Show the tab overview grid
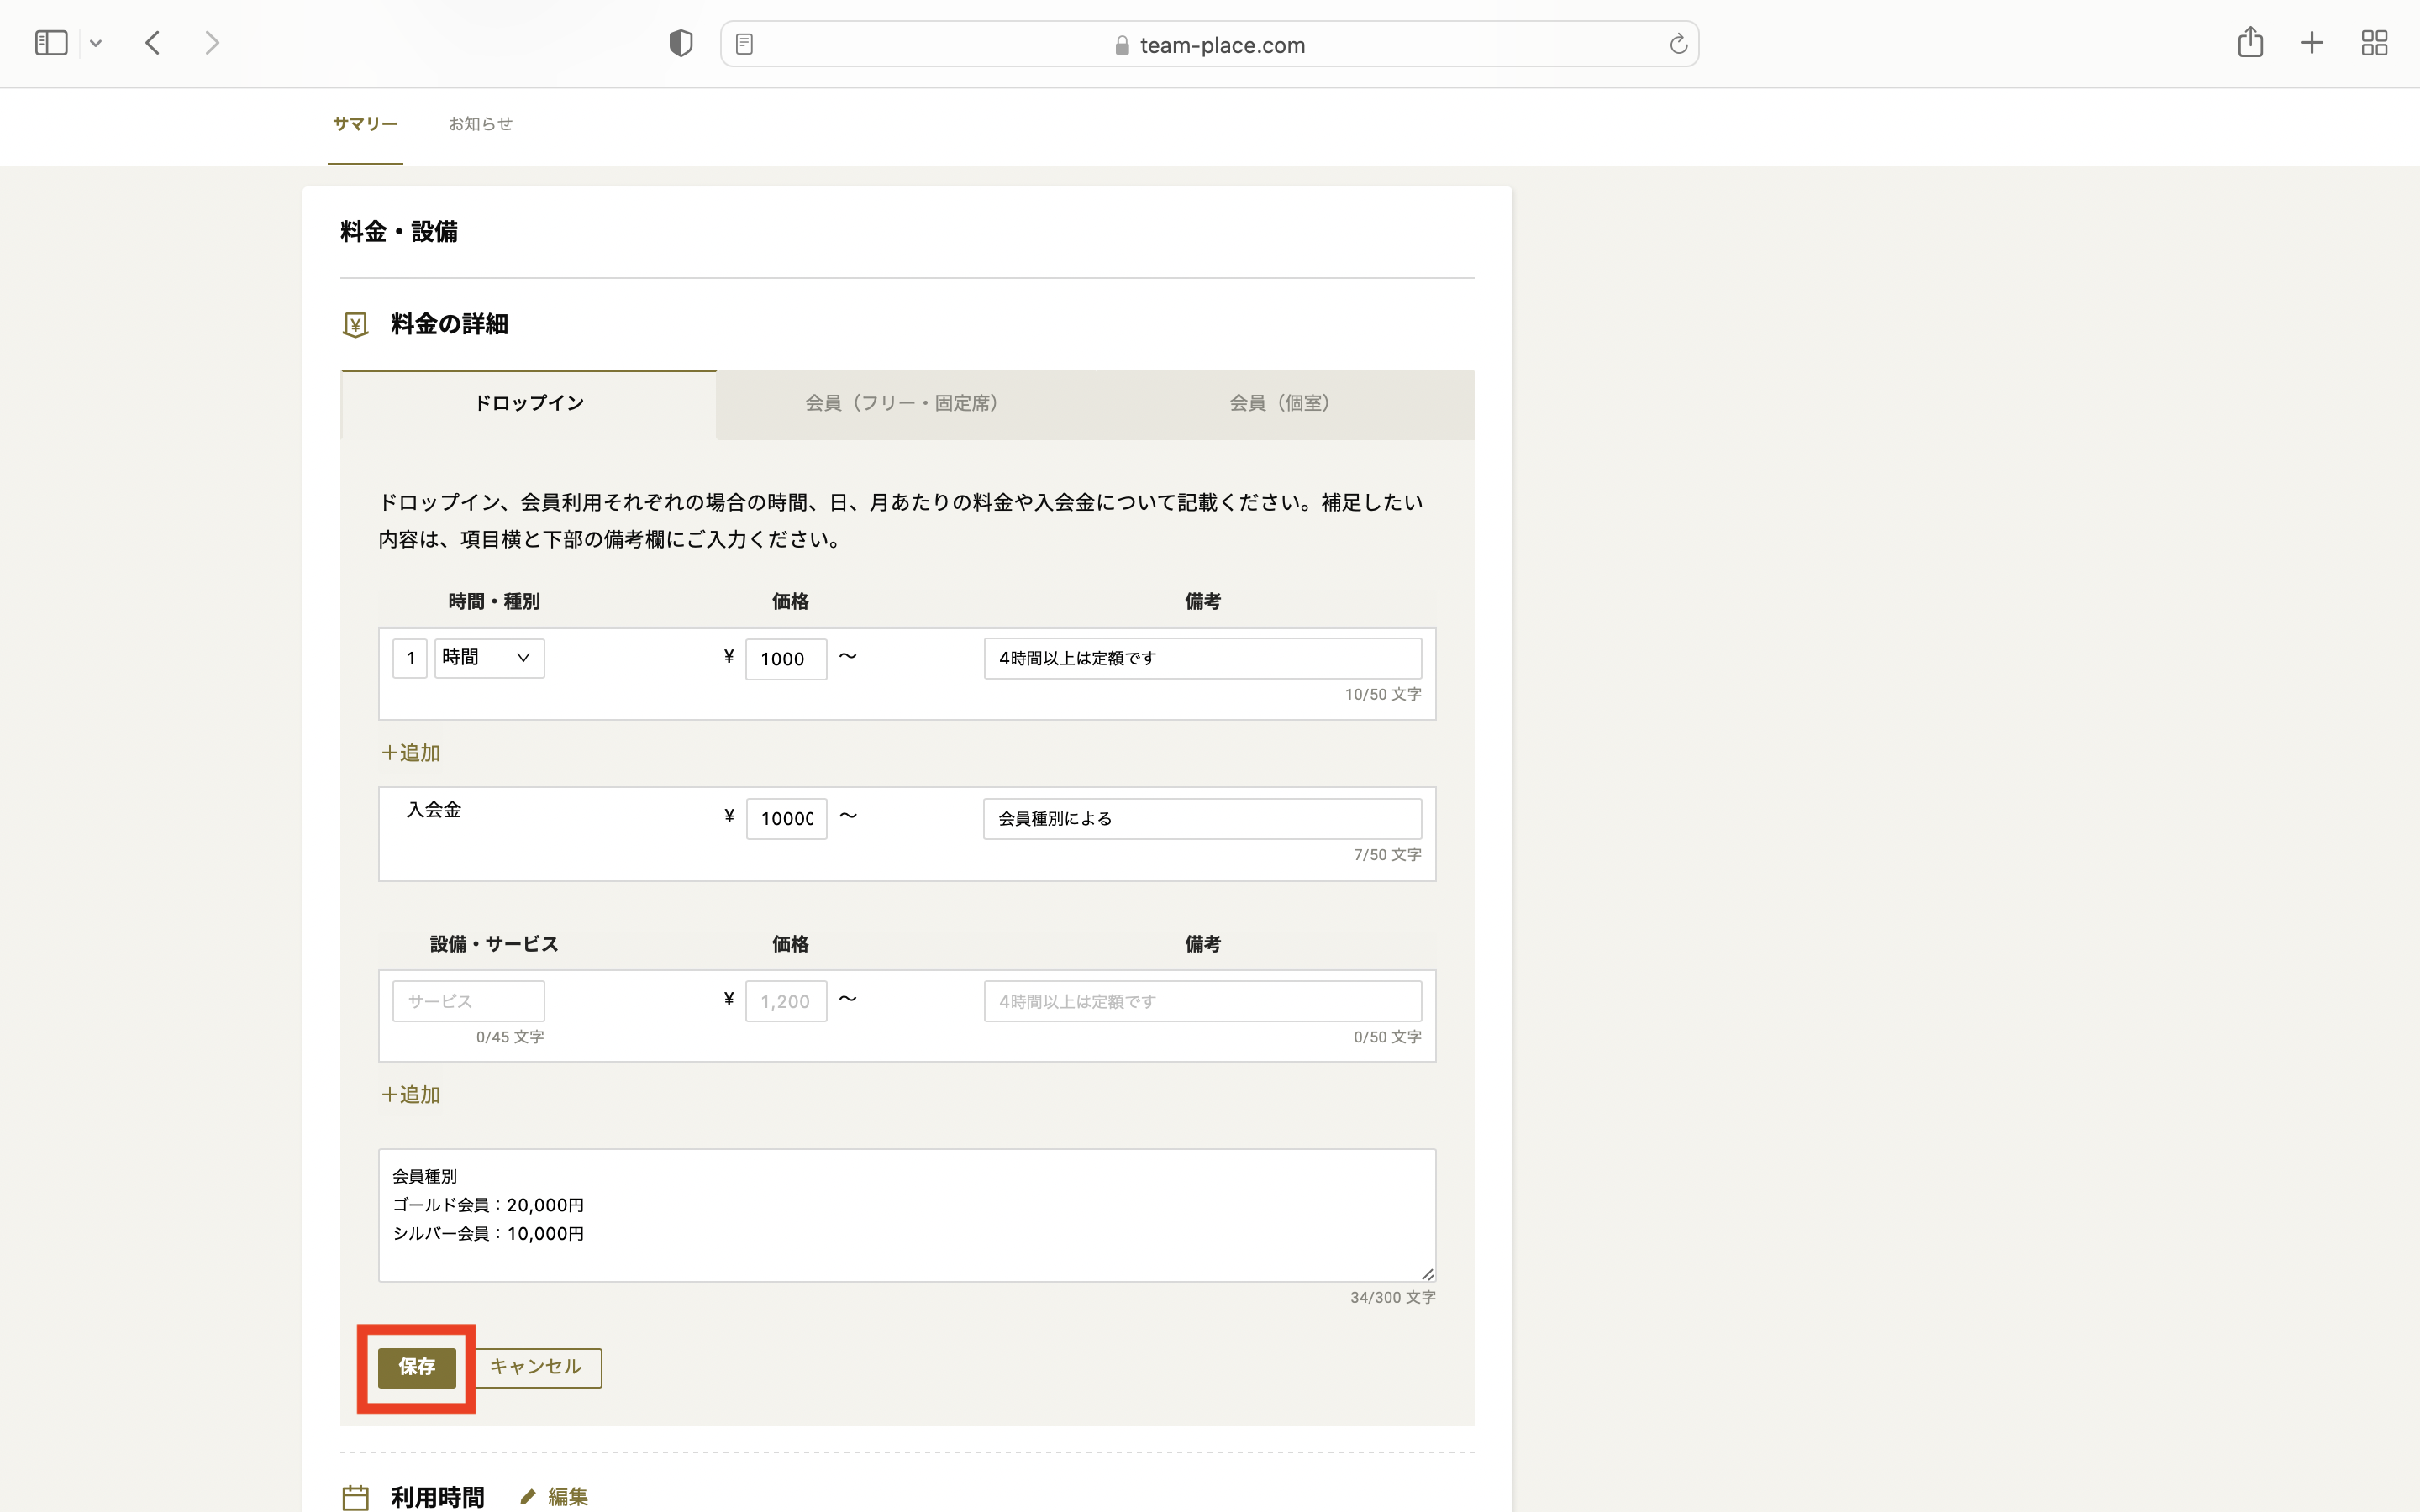Screen dimensions: 2420x1512 2374,43
